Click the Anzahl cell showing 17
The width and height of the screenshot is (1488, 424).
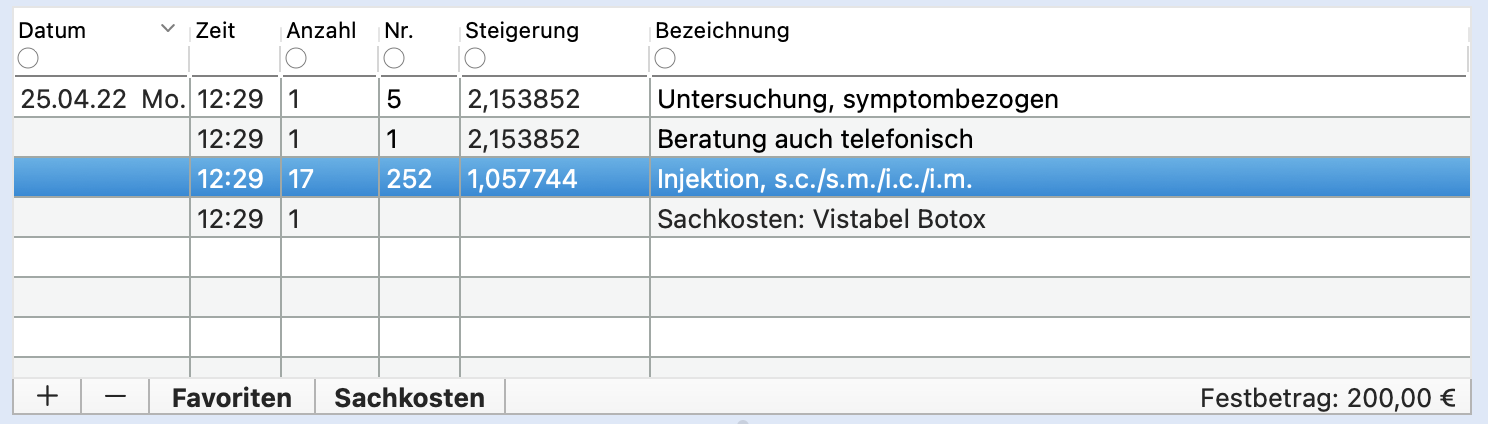pyautogui.click(x=330, y=179)
